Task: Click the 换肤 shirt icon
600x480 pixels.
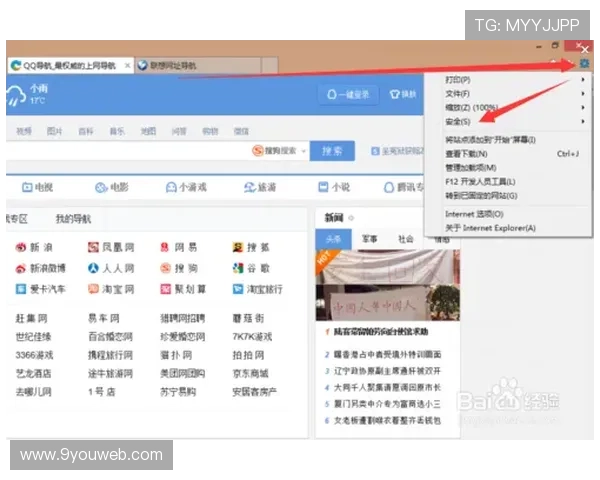Action: click(x=394, y=94)
